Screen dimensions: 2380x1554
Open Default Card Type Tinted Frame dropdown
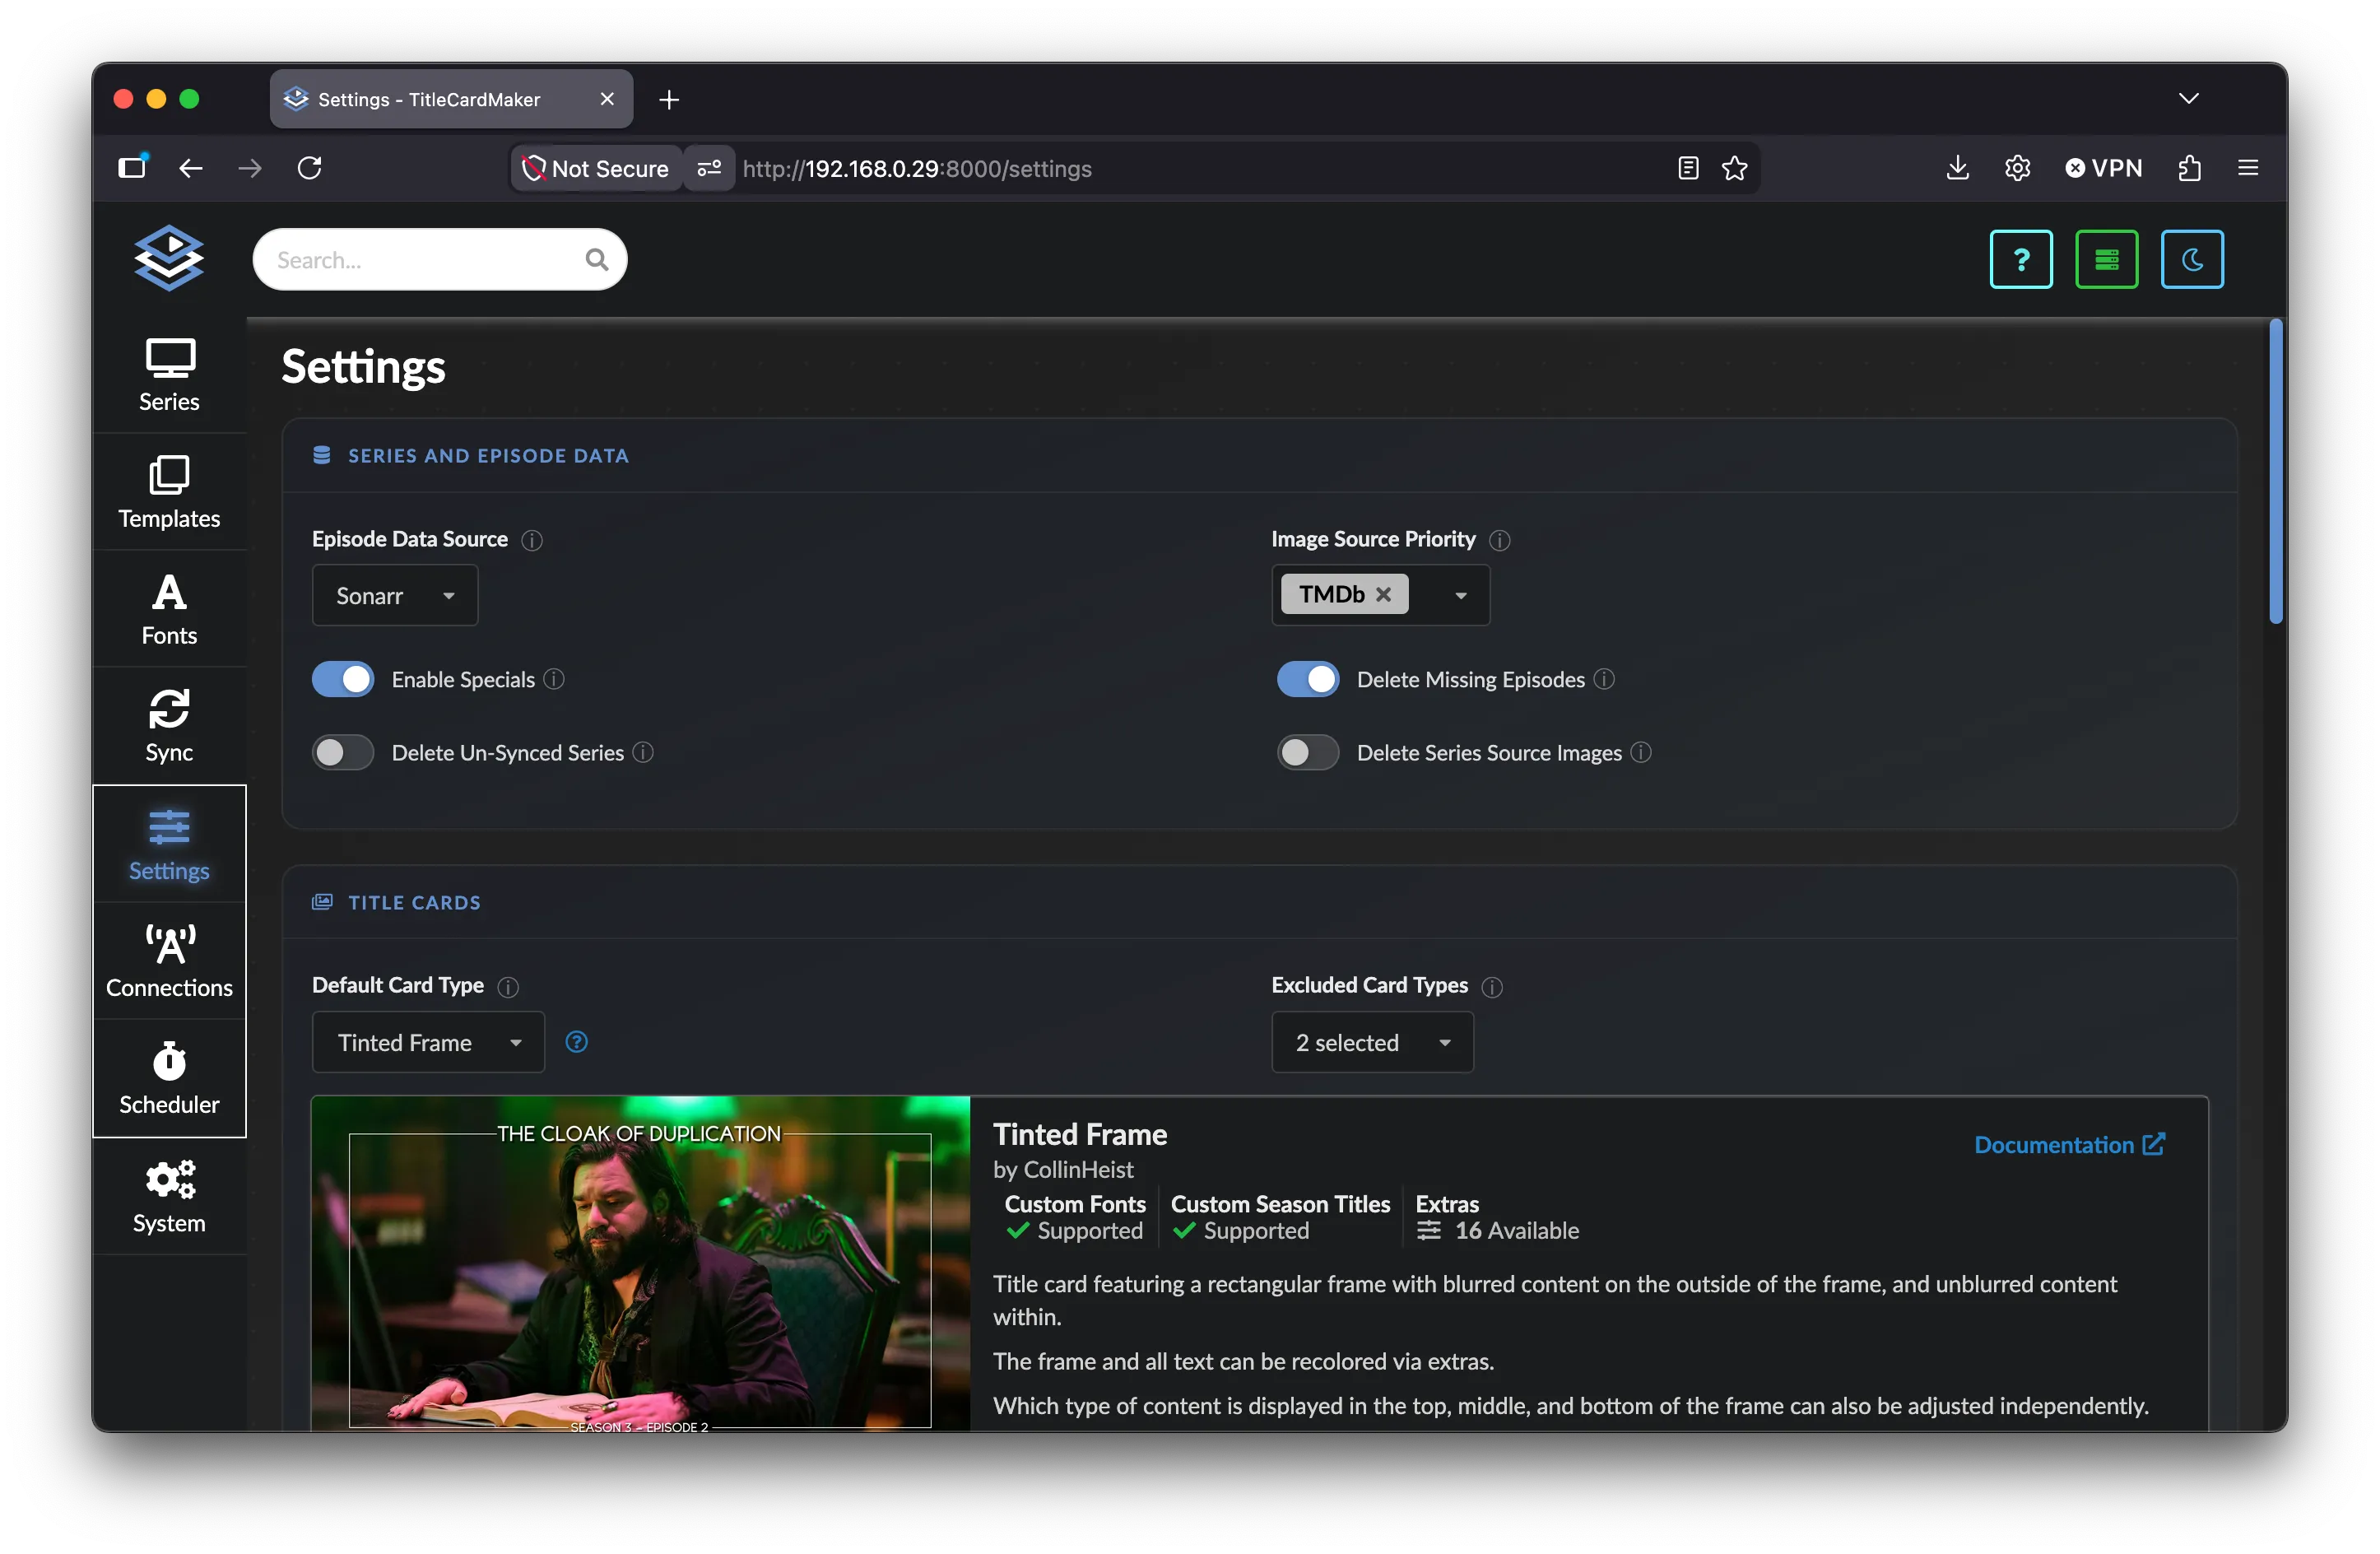click(428, 1043)
